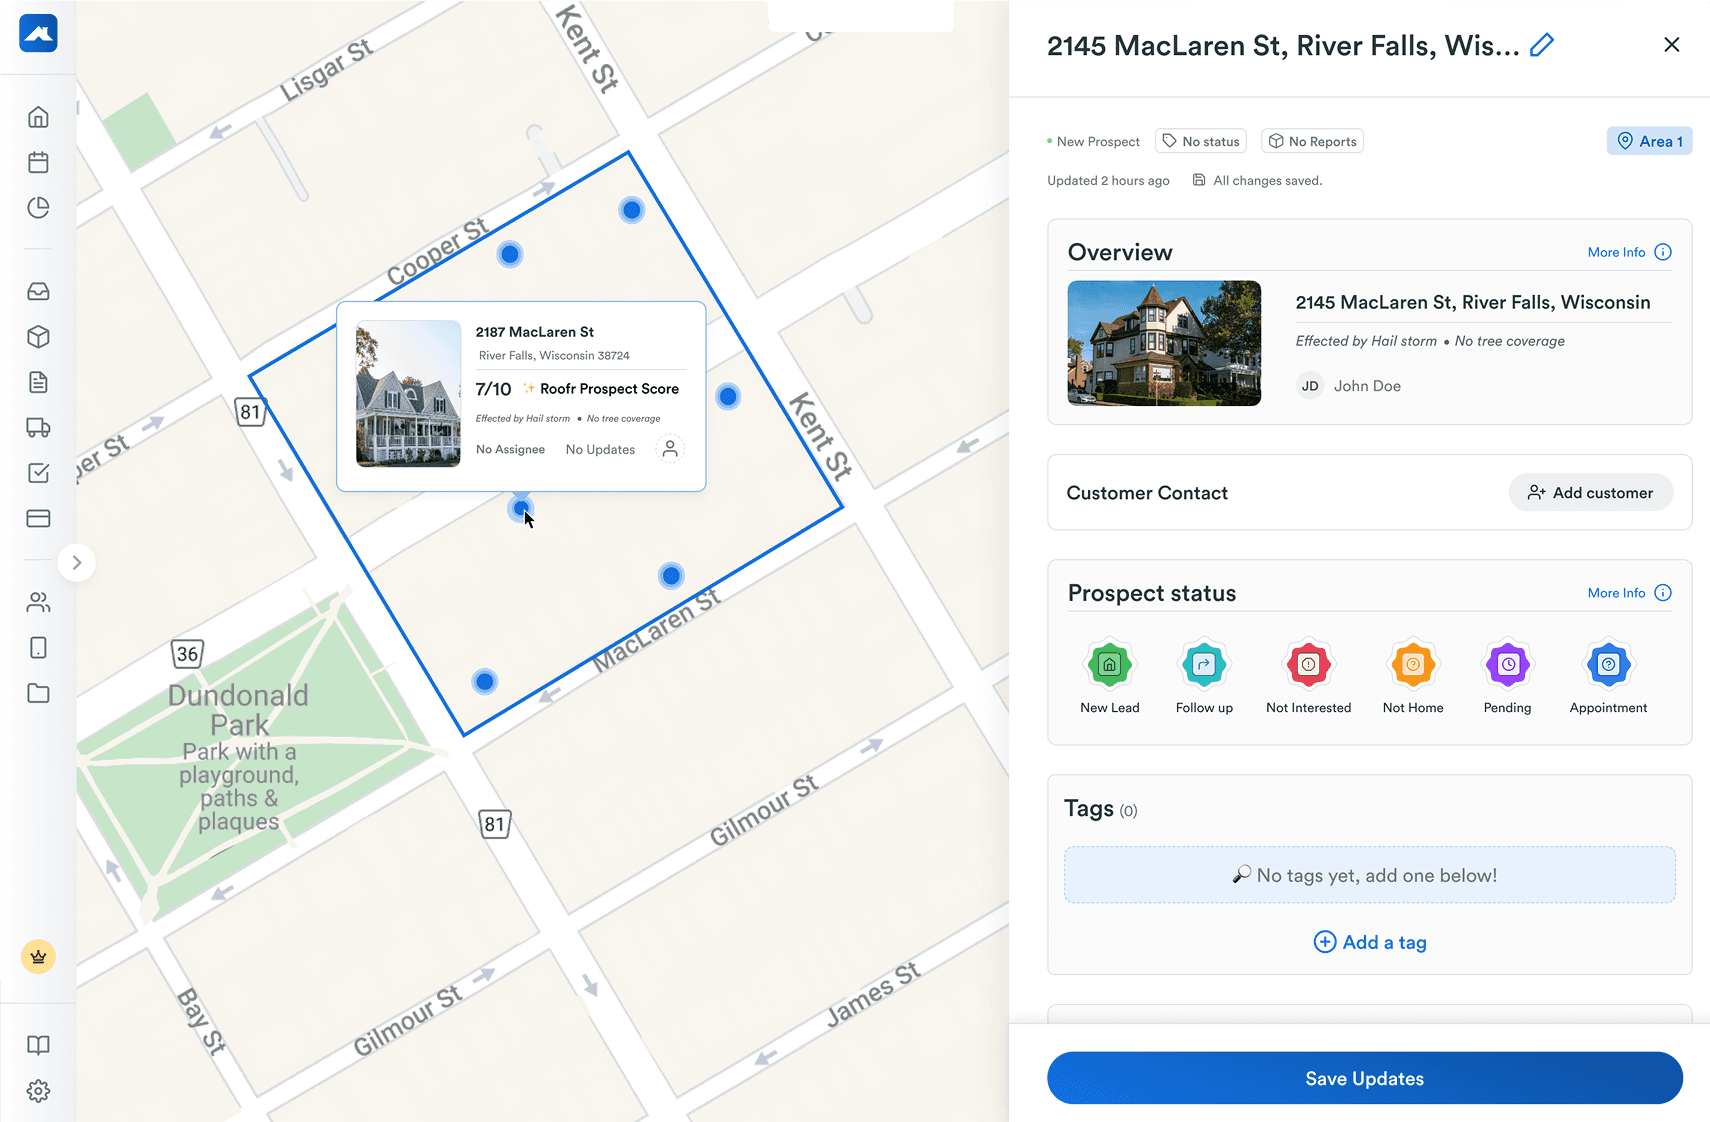Select Not Home status

[1413, 677]
